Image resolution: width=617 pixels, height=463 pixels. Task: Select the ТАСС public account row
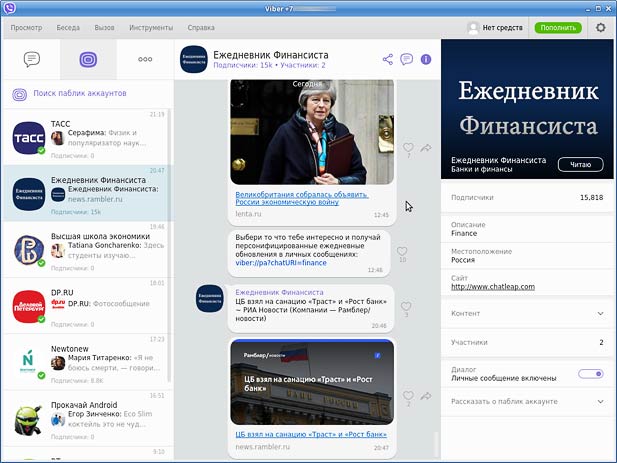tap(87, 137)
